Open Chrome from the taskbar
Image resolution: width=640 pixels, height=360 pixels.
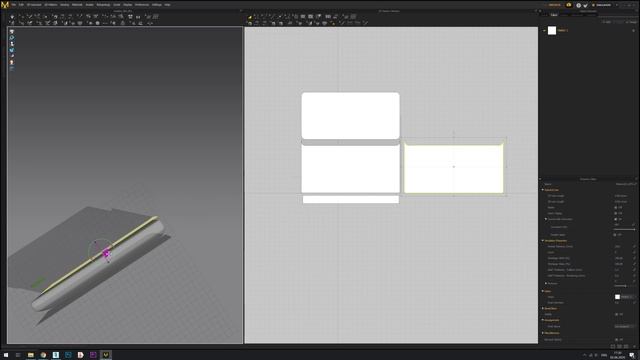click(x=43, y=355)
